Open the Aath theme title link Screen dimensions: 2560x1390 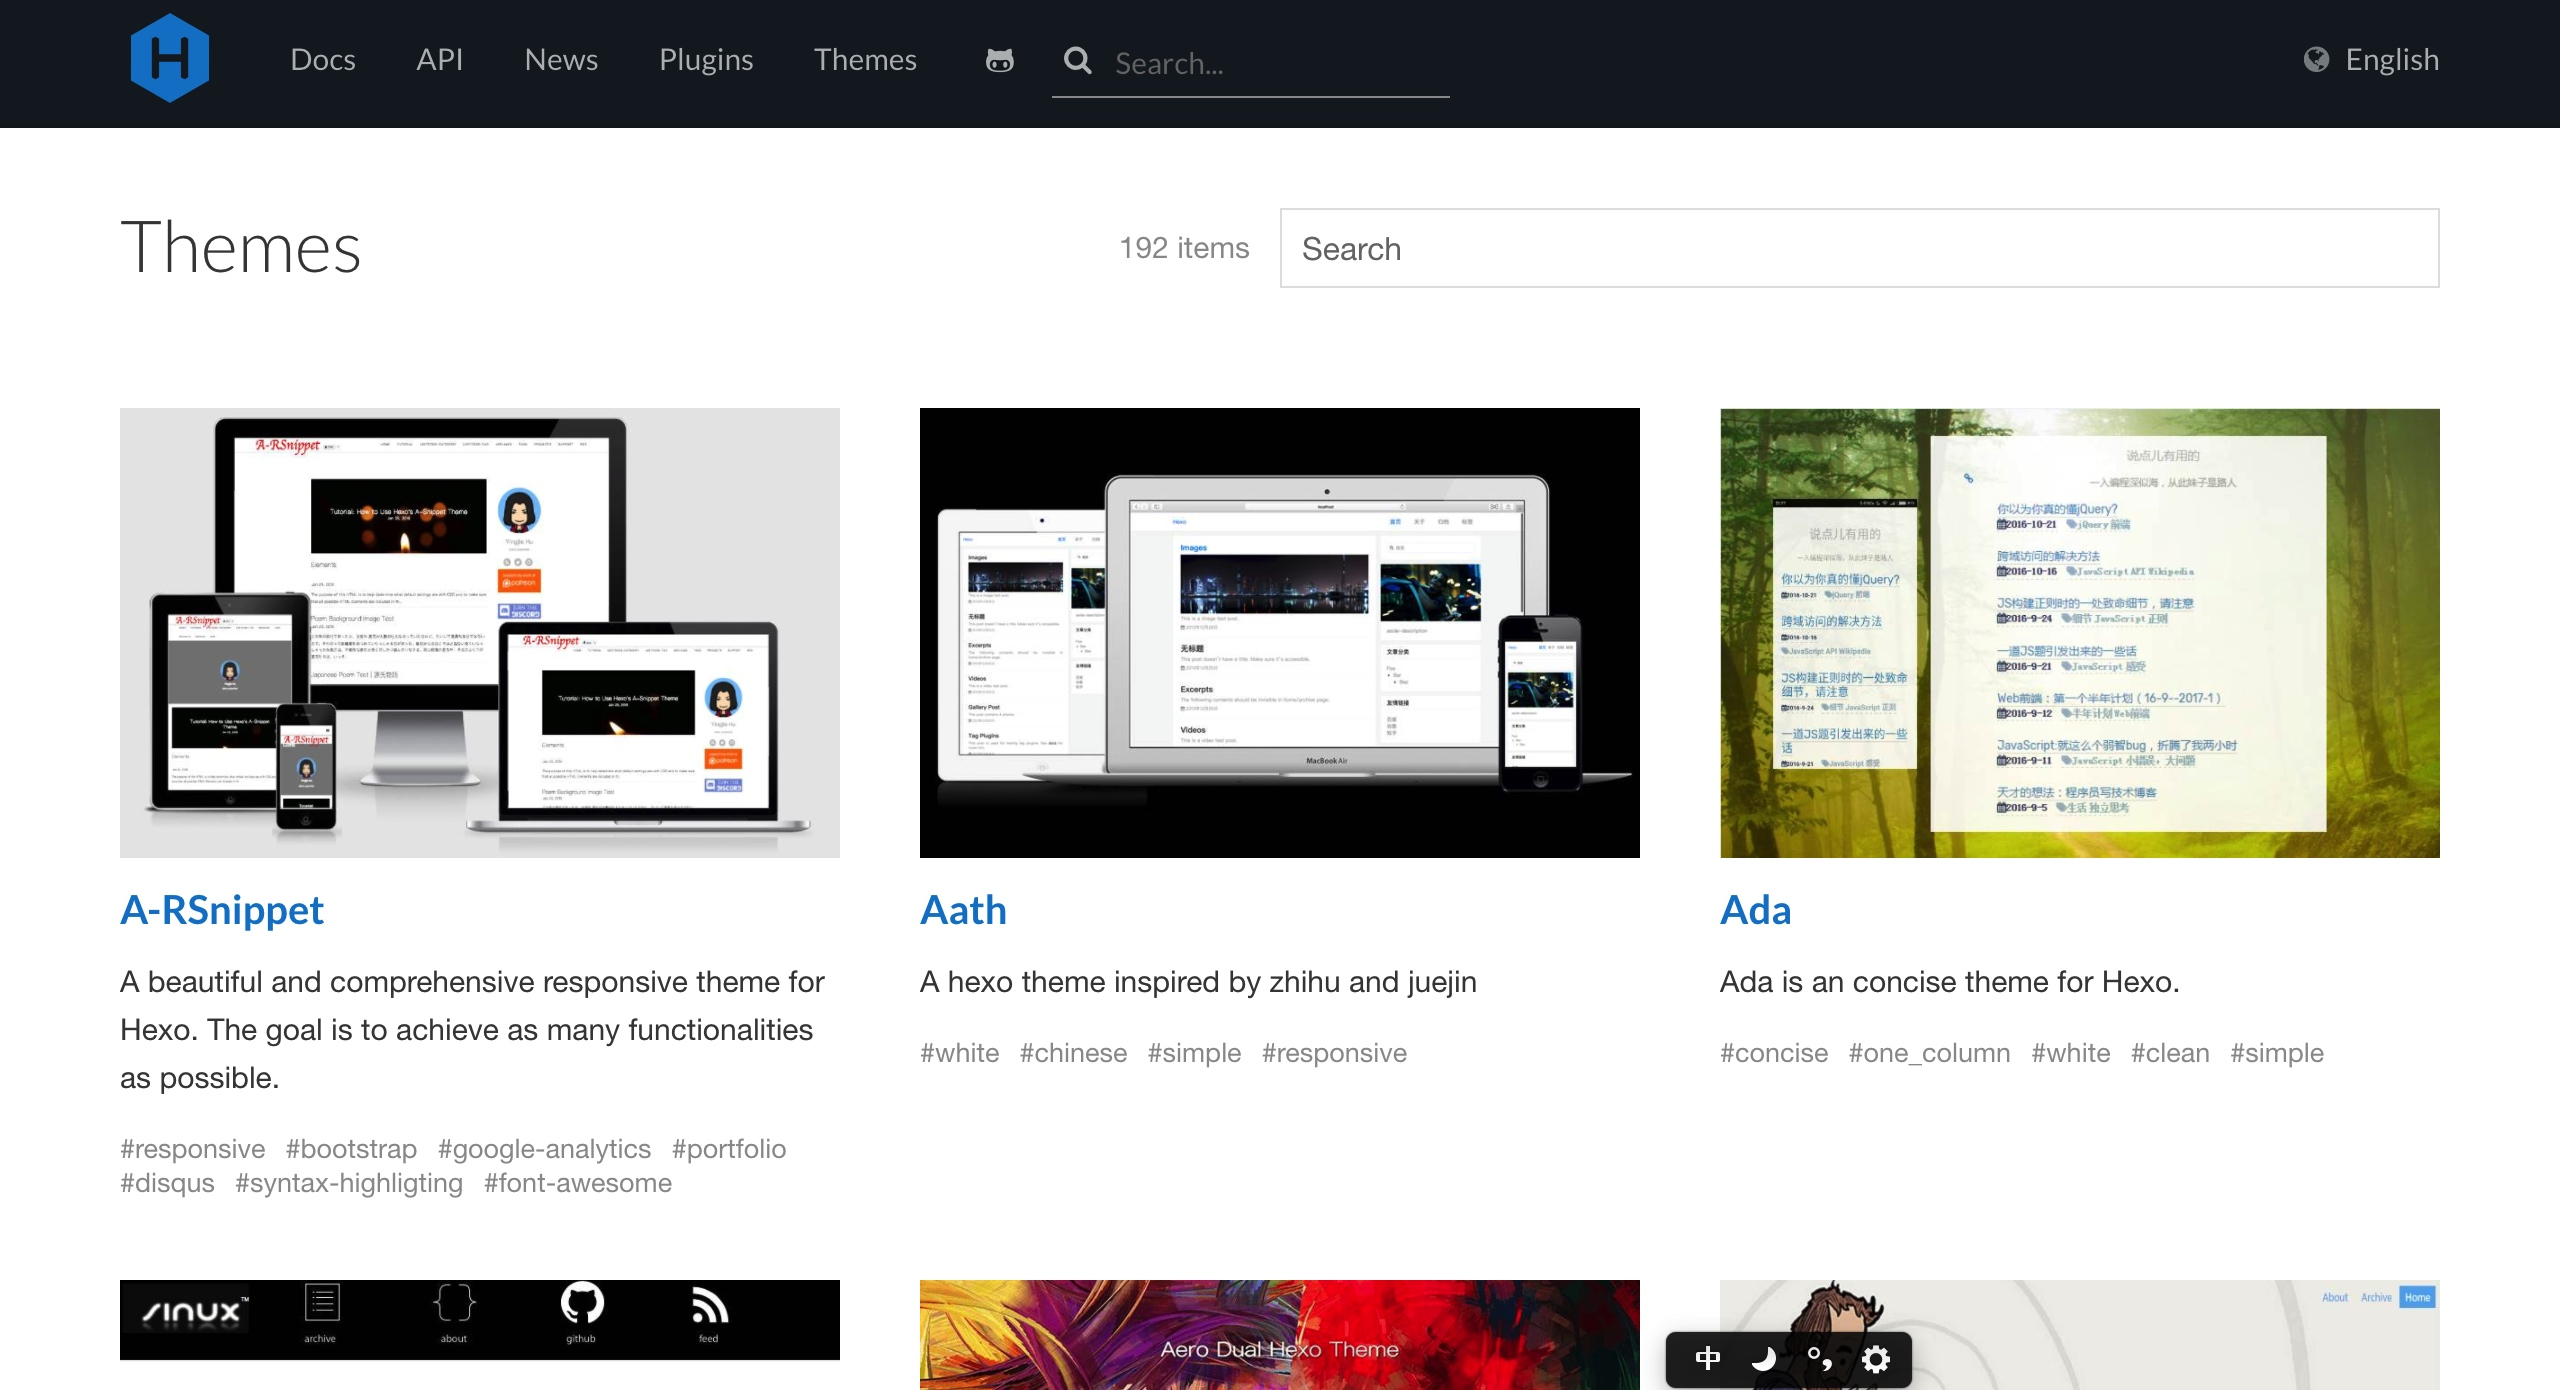point(963,910)
